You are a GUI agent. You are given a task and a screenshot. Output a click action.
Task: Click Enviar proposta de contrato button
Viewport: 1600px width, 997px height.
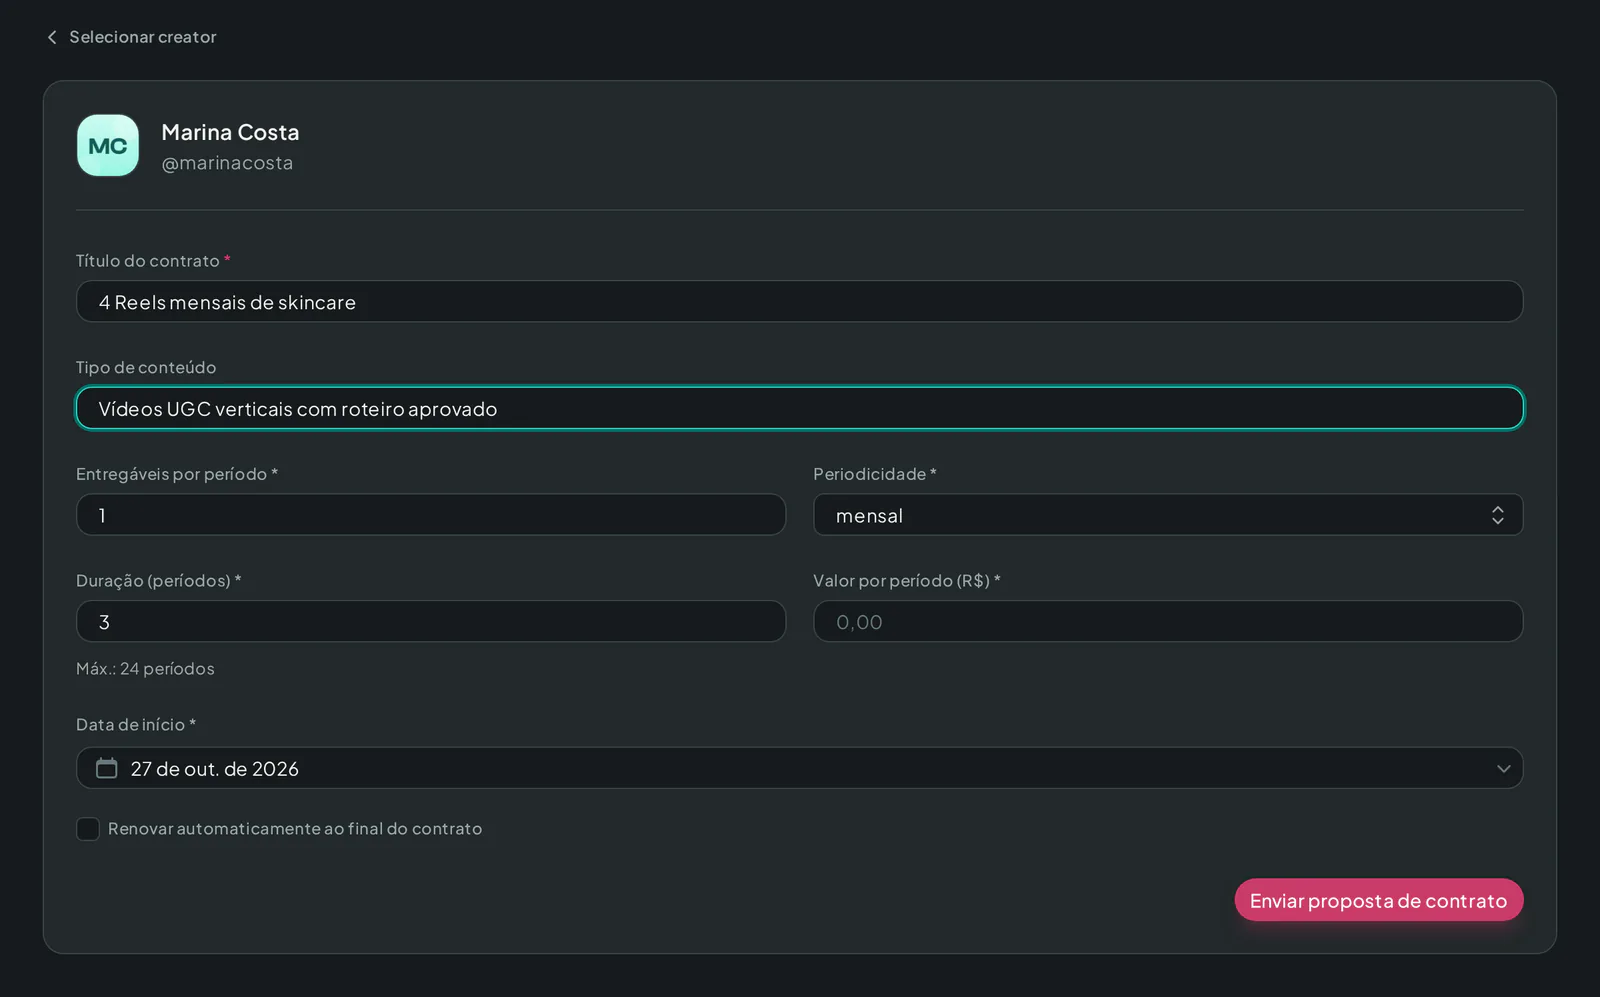(1379, 900)
